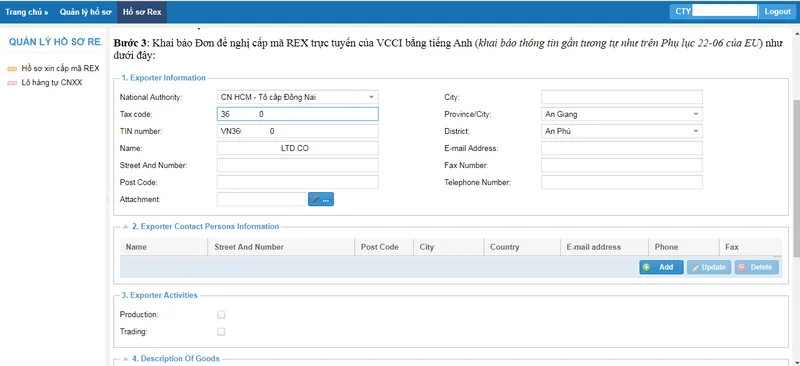Collapse the Description Of Goods section

pyautogui.click(x=126, y=359)
